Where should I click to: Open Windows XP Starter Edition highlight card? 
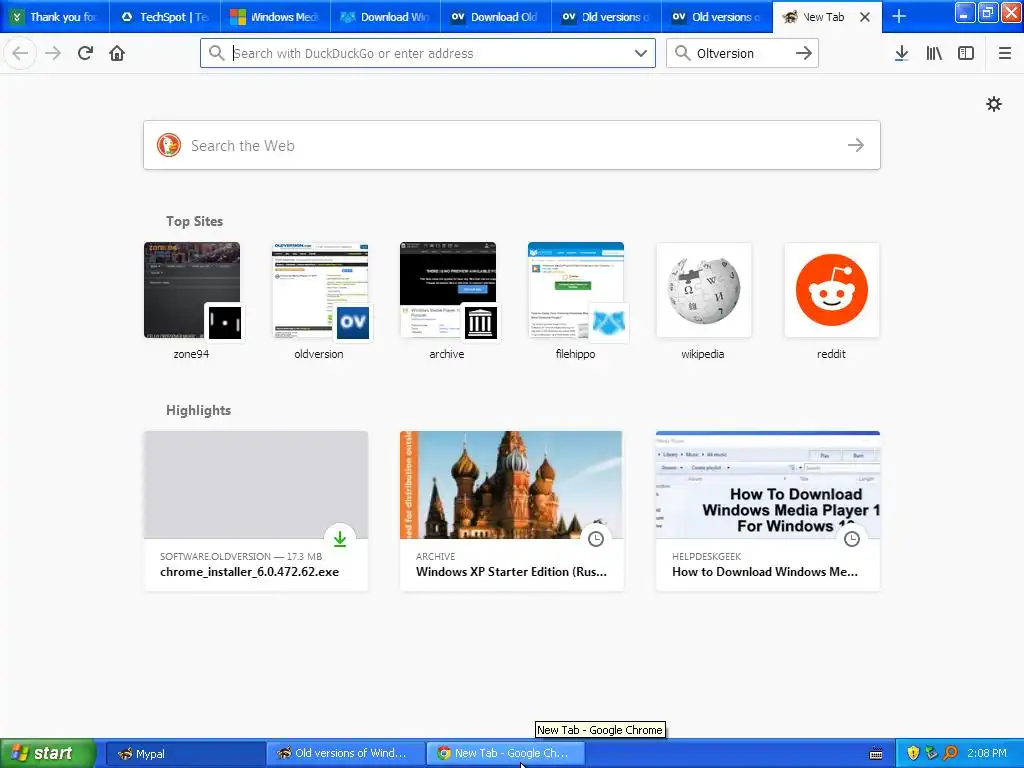click(512, 511)
